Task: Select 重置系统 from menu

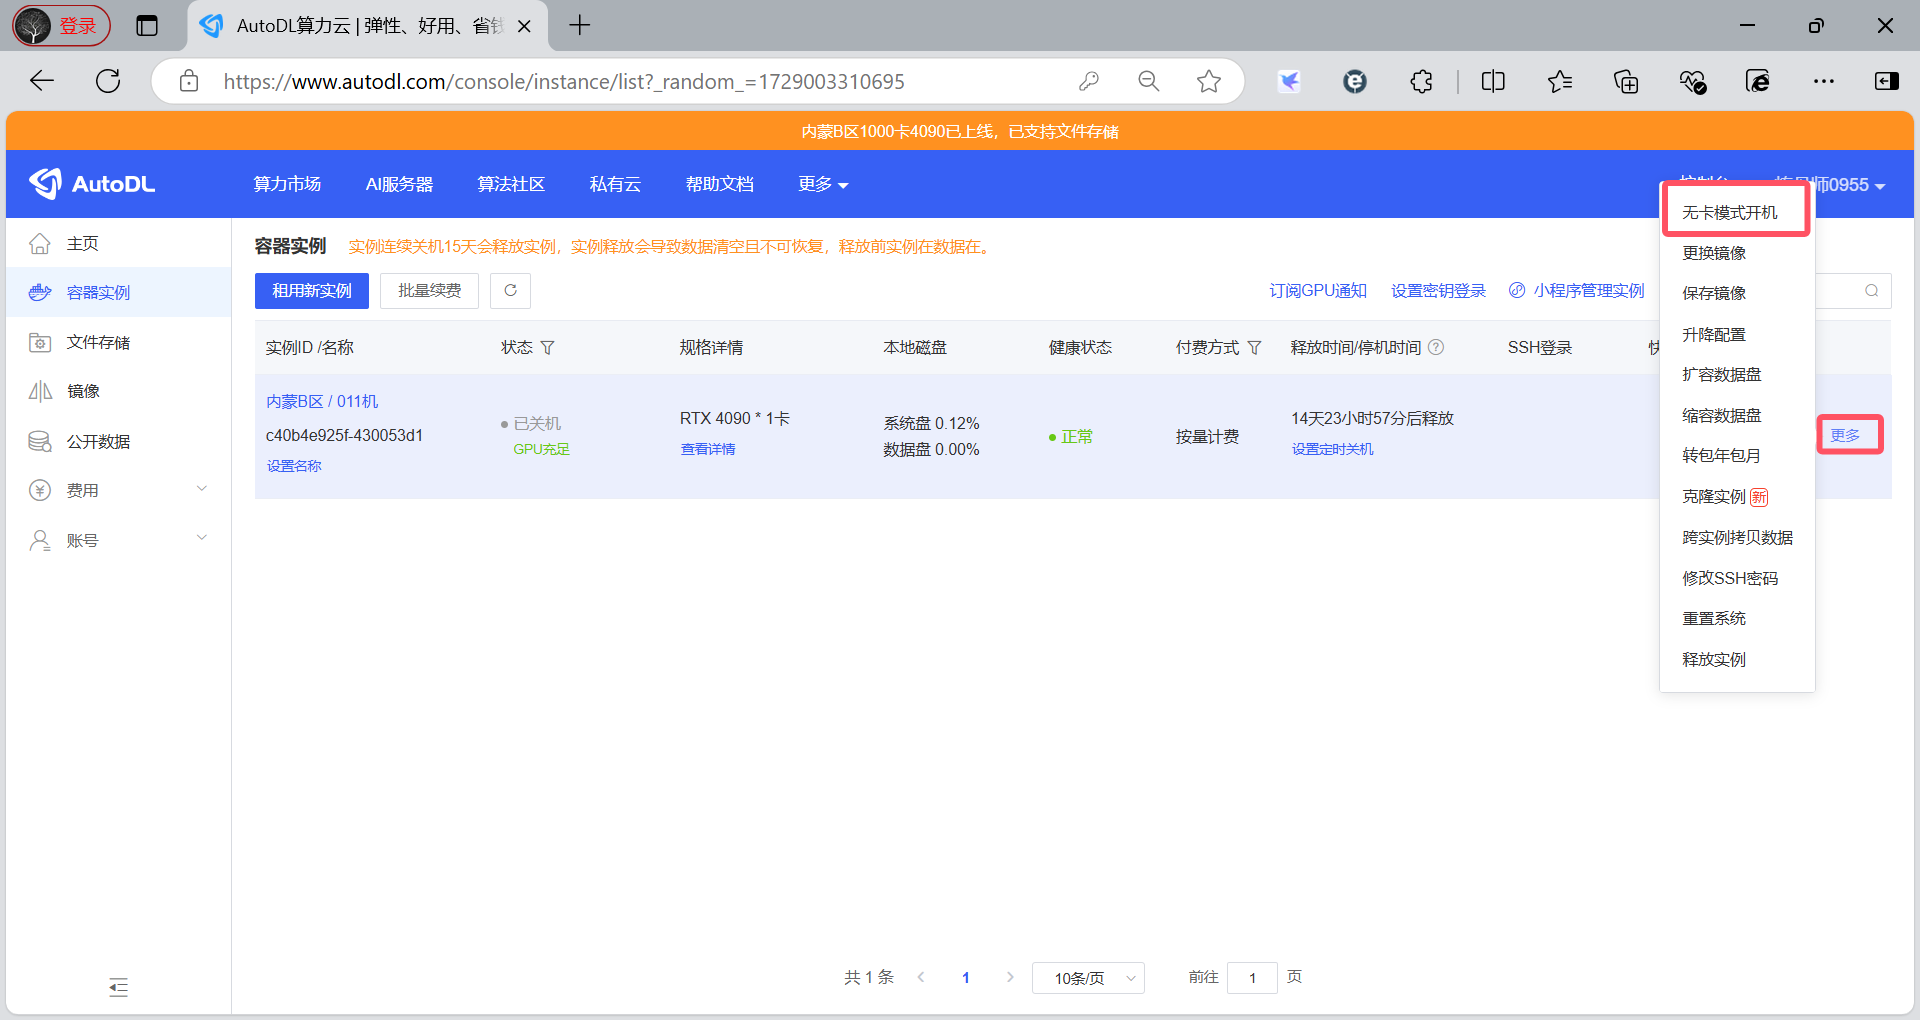Action: (1714, 618)
